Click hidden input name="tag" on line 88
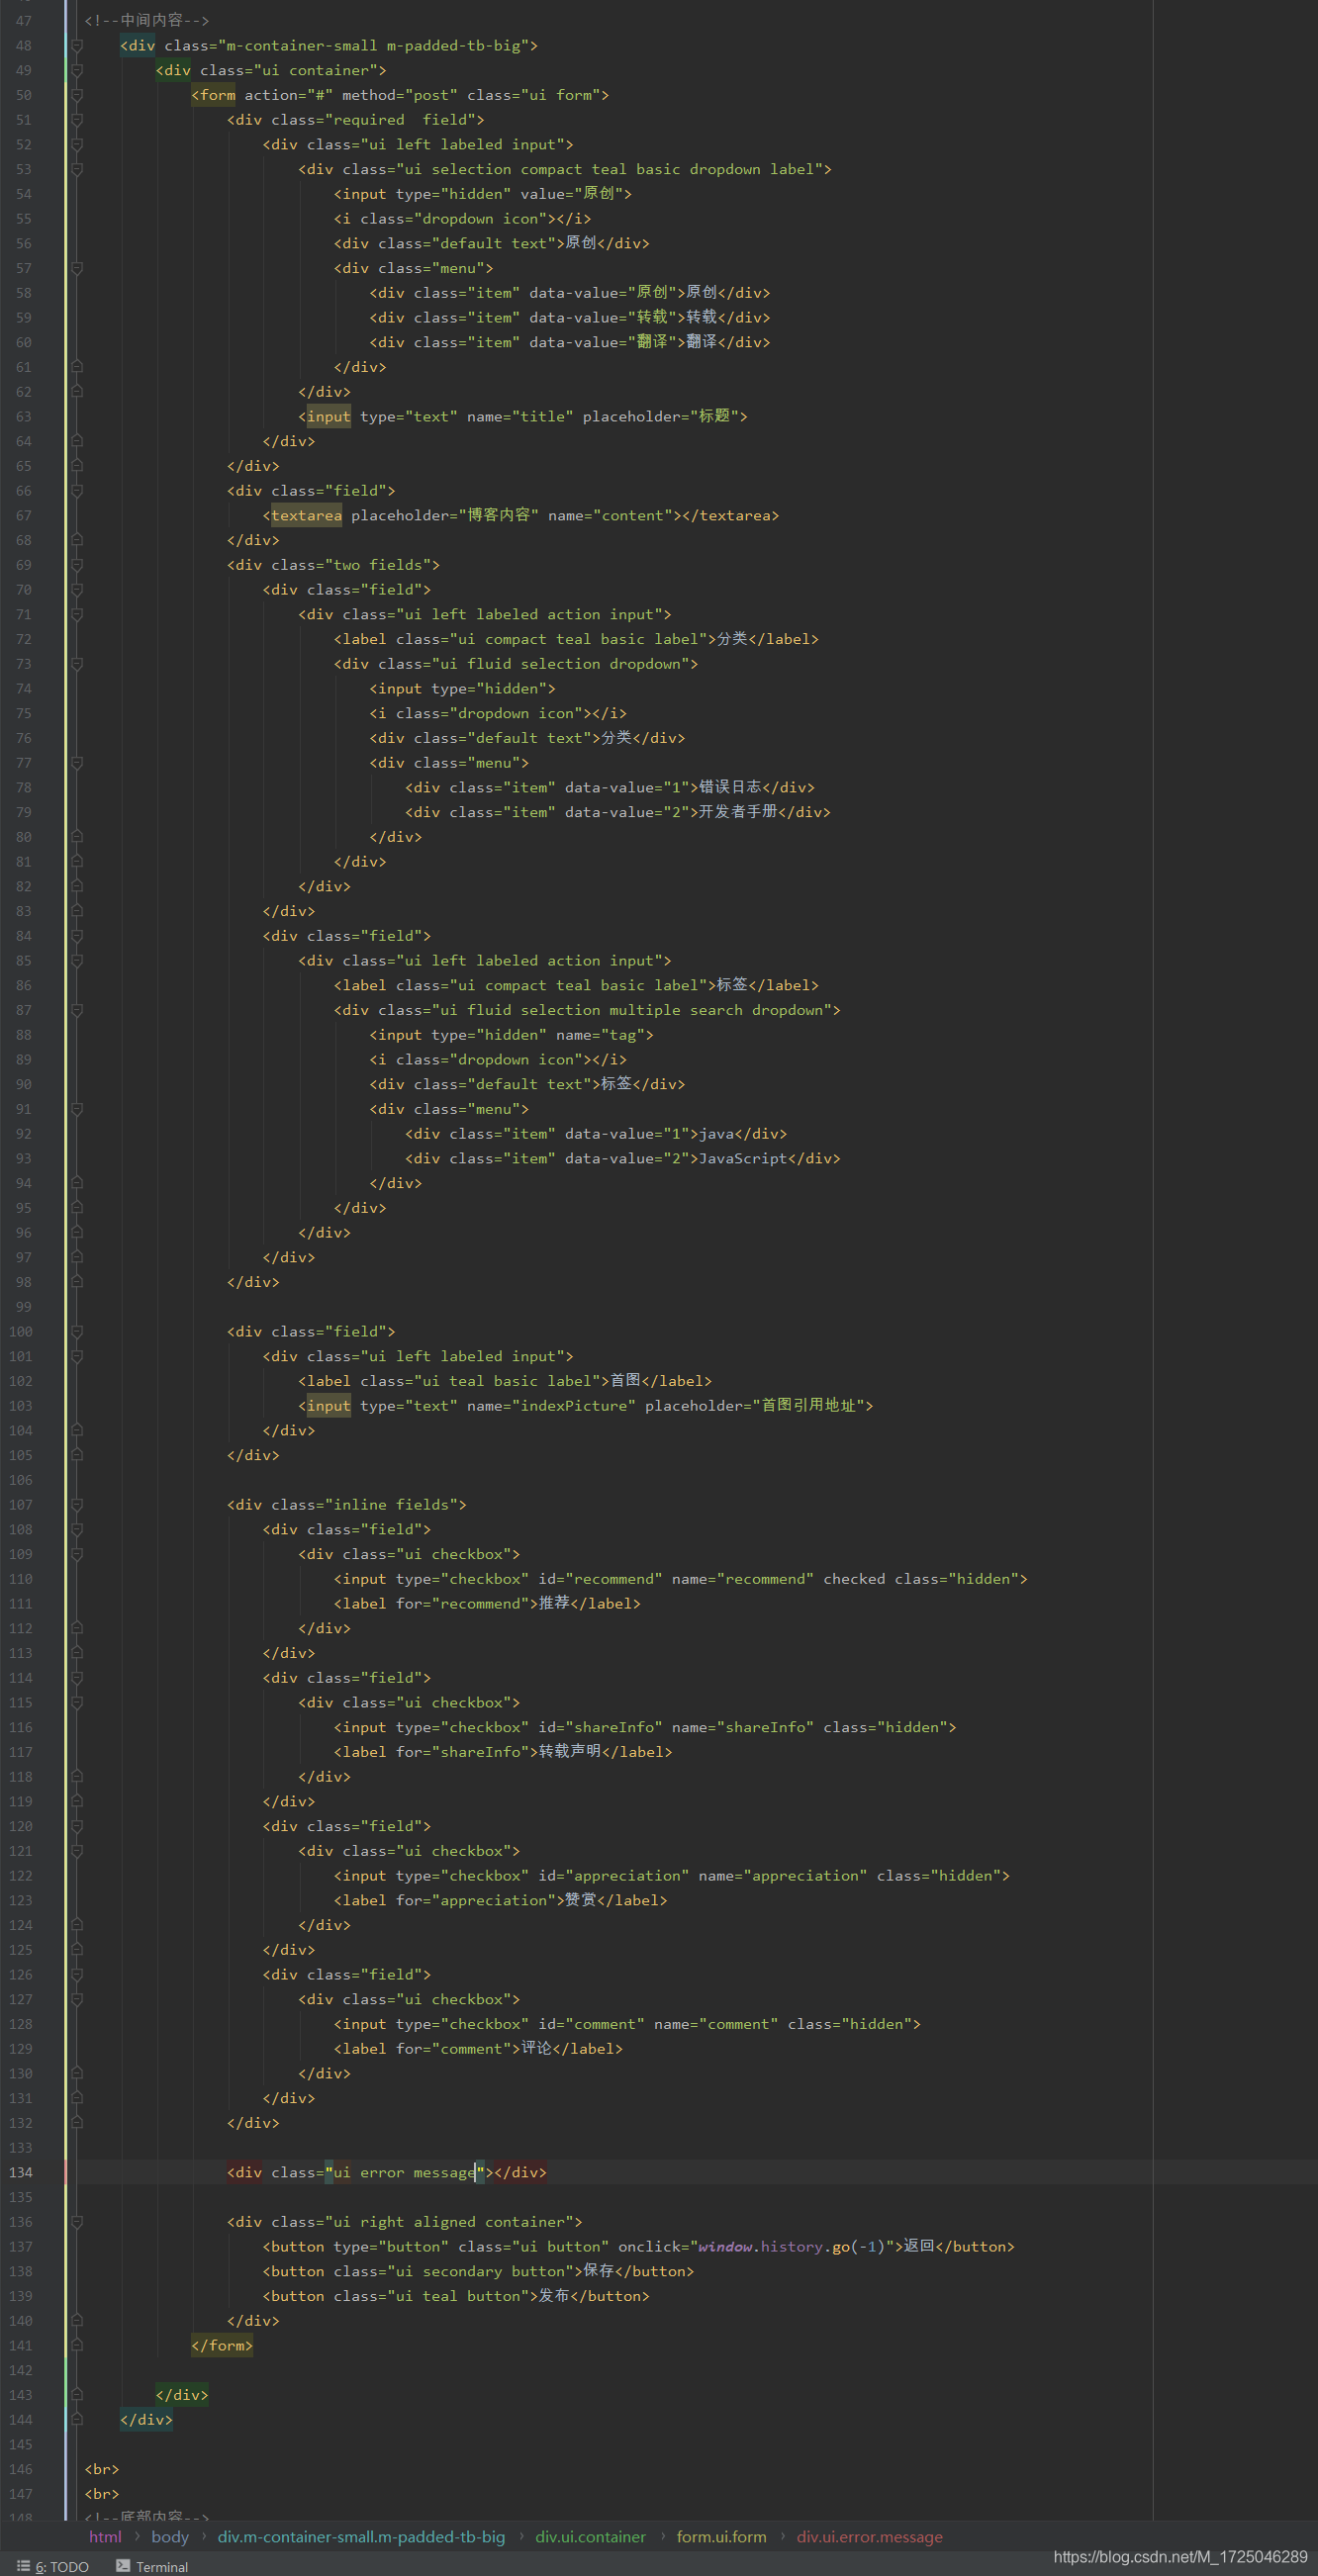The width and height of the screenshot is (1318, 2576). tap(512, 1035)
